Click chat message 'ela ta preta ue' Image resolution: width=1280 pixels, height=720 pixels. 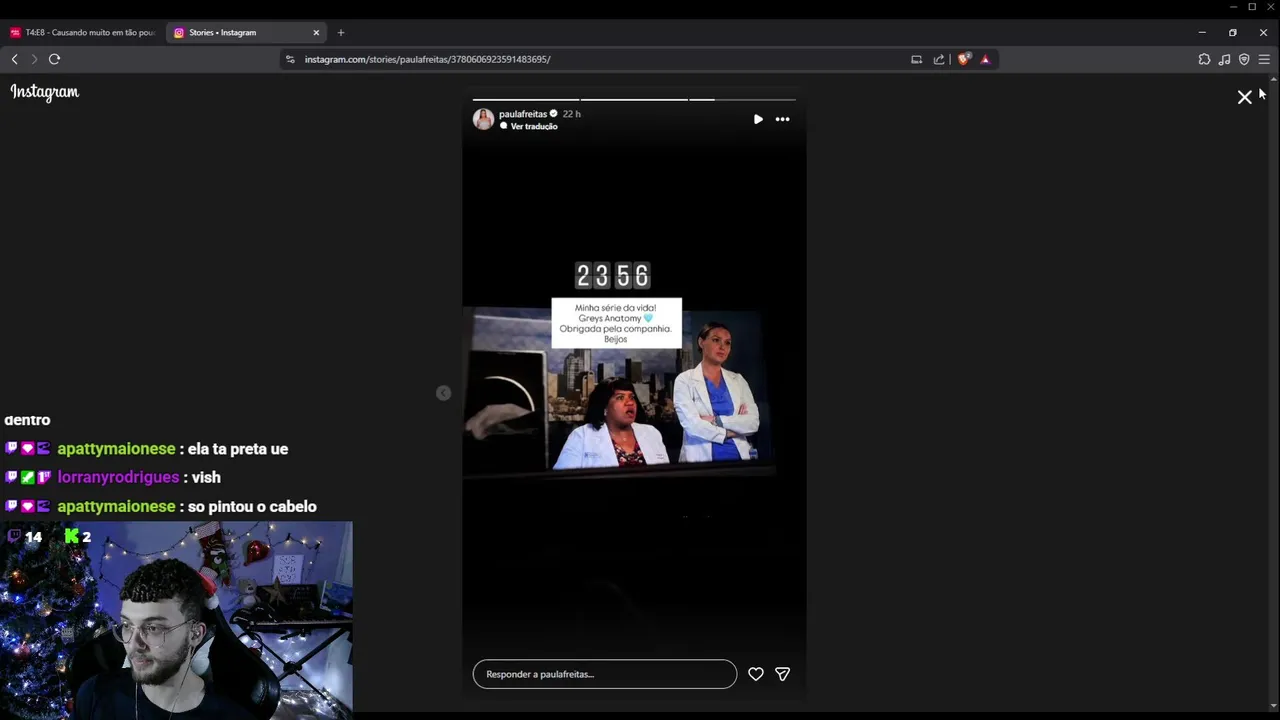click(238, 449)
